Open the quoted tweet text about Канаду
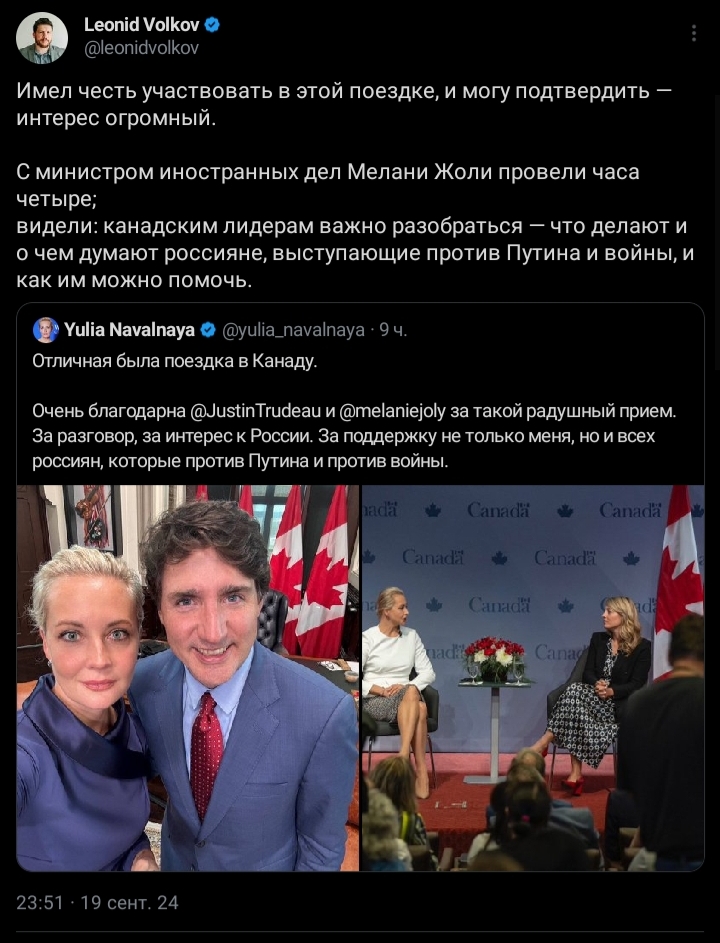The width and height of the screenshot is (720, 943). pos(174,361)
